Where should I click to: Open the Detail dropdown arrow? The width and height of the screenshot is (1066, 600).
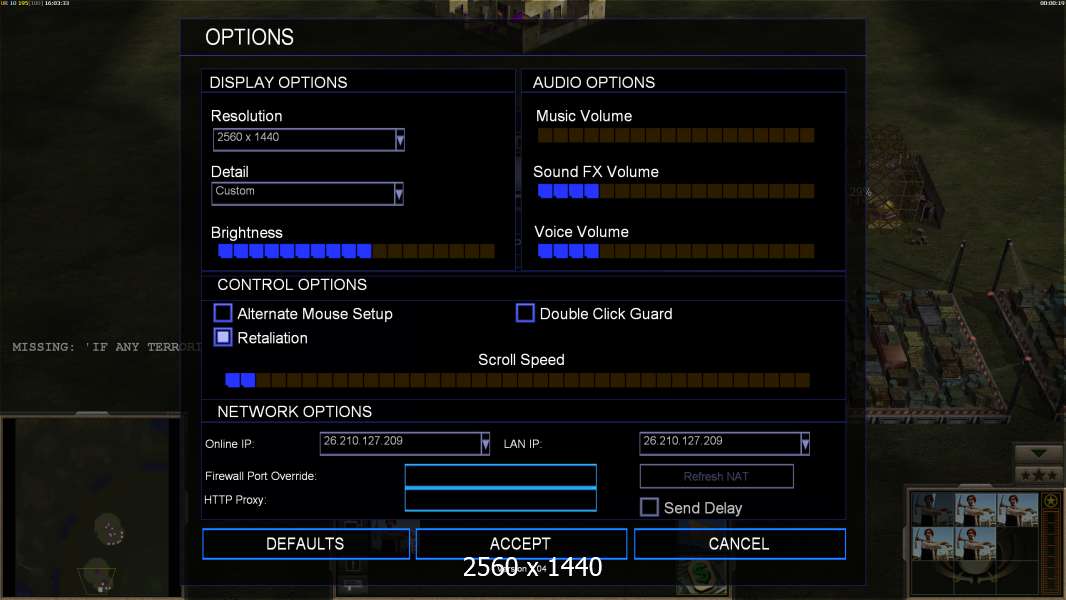[399, 194]
